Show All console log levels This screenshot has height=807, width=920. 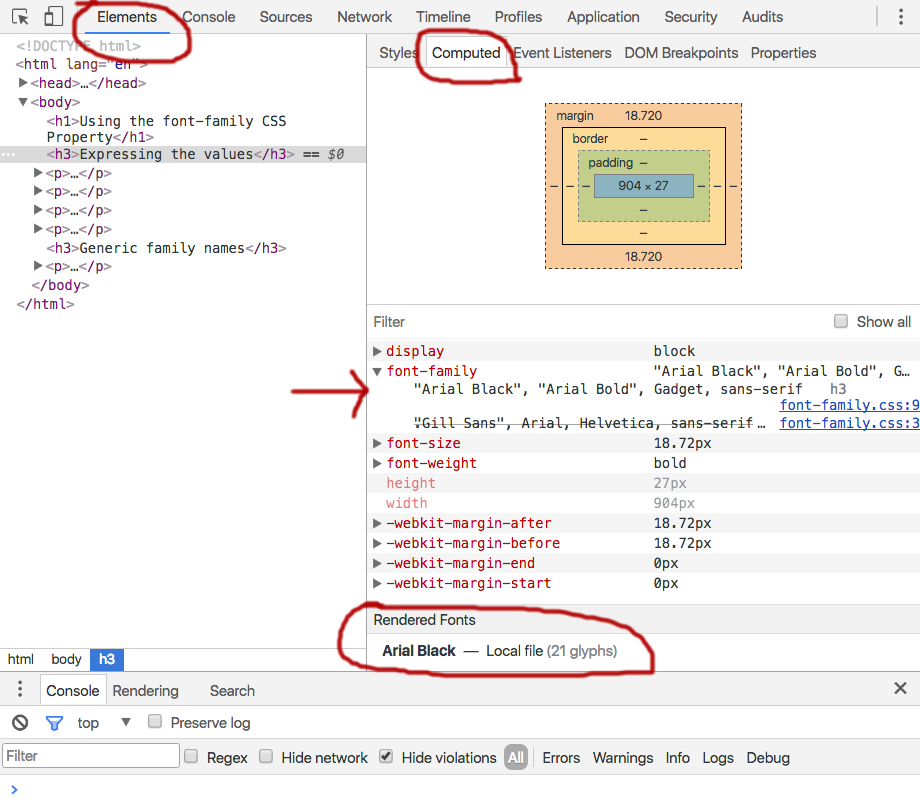[516, 758]
